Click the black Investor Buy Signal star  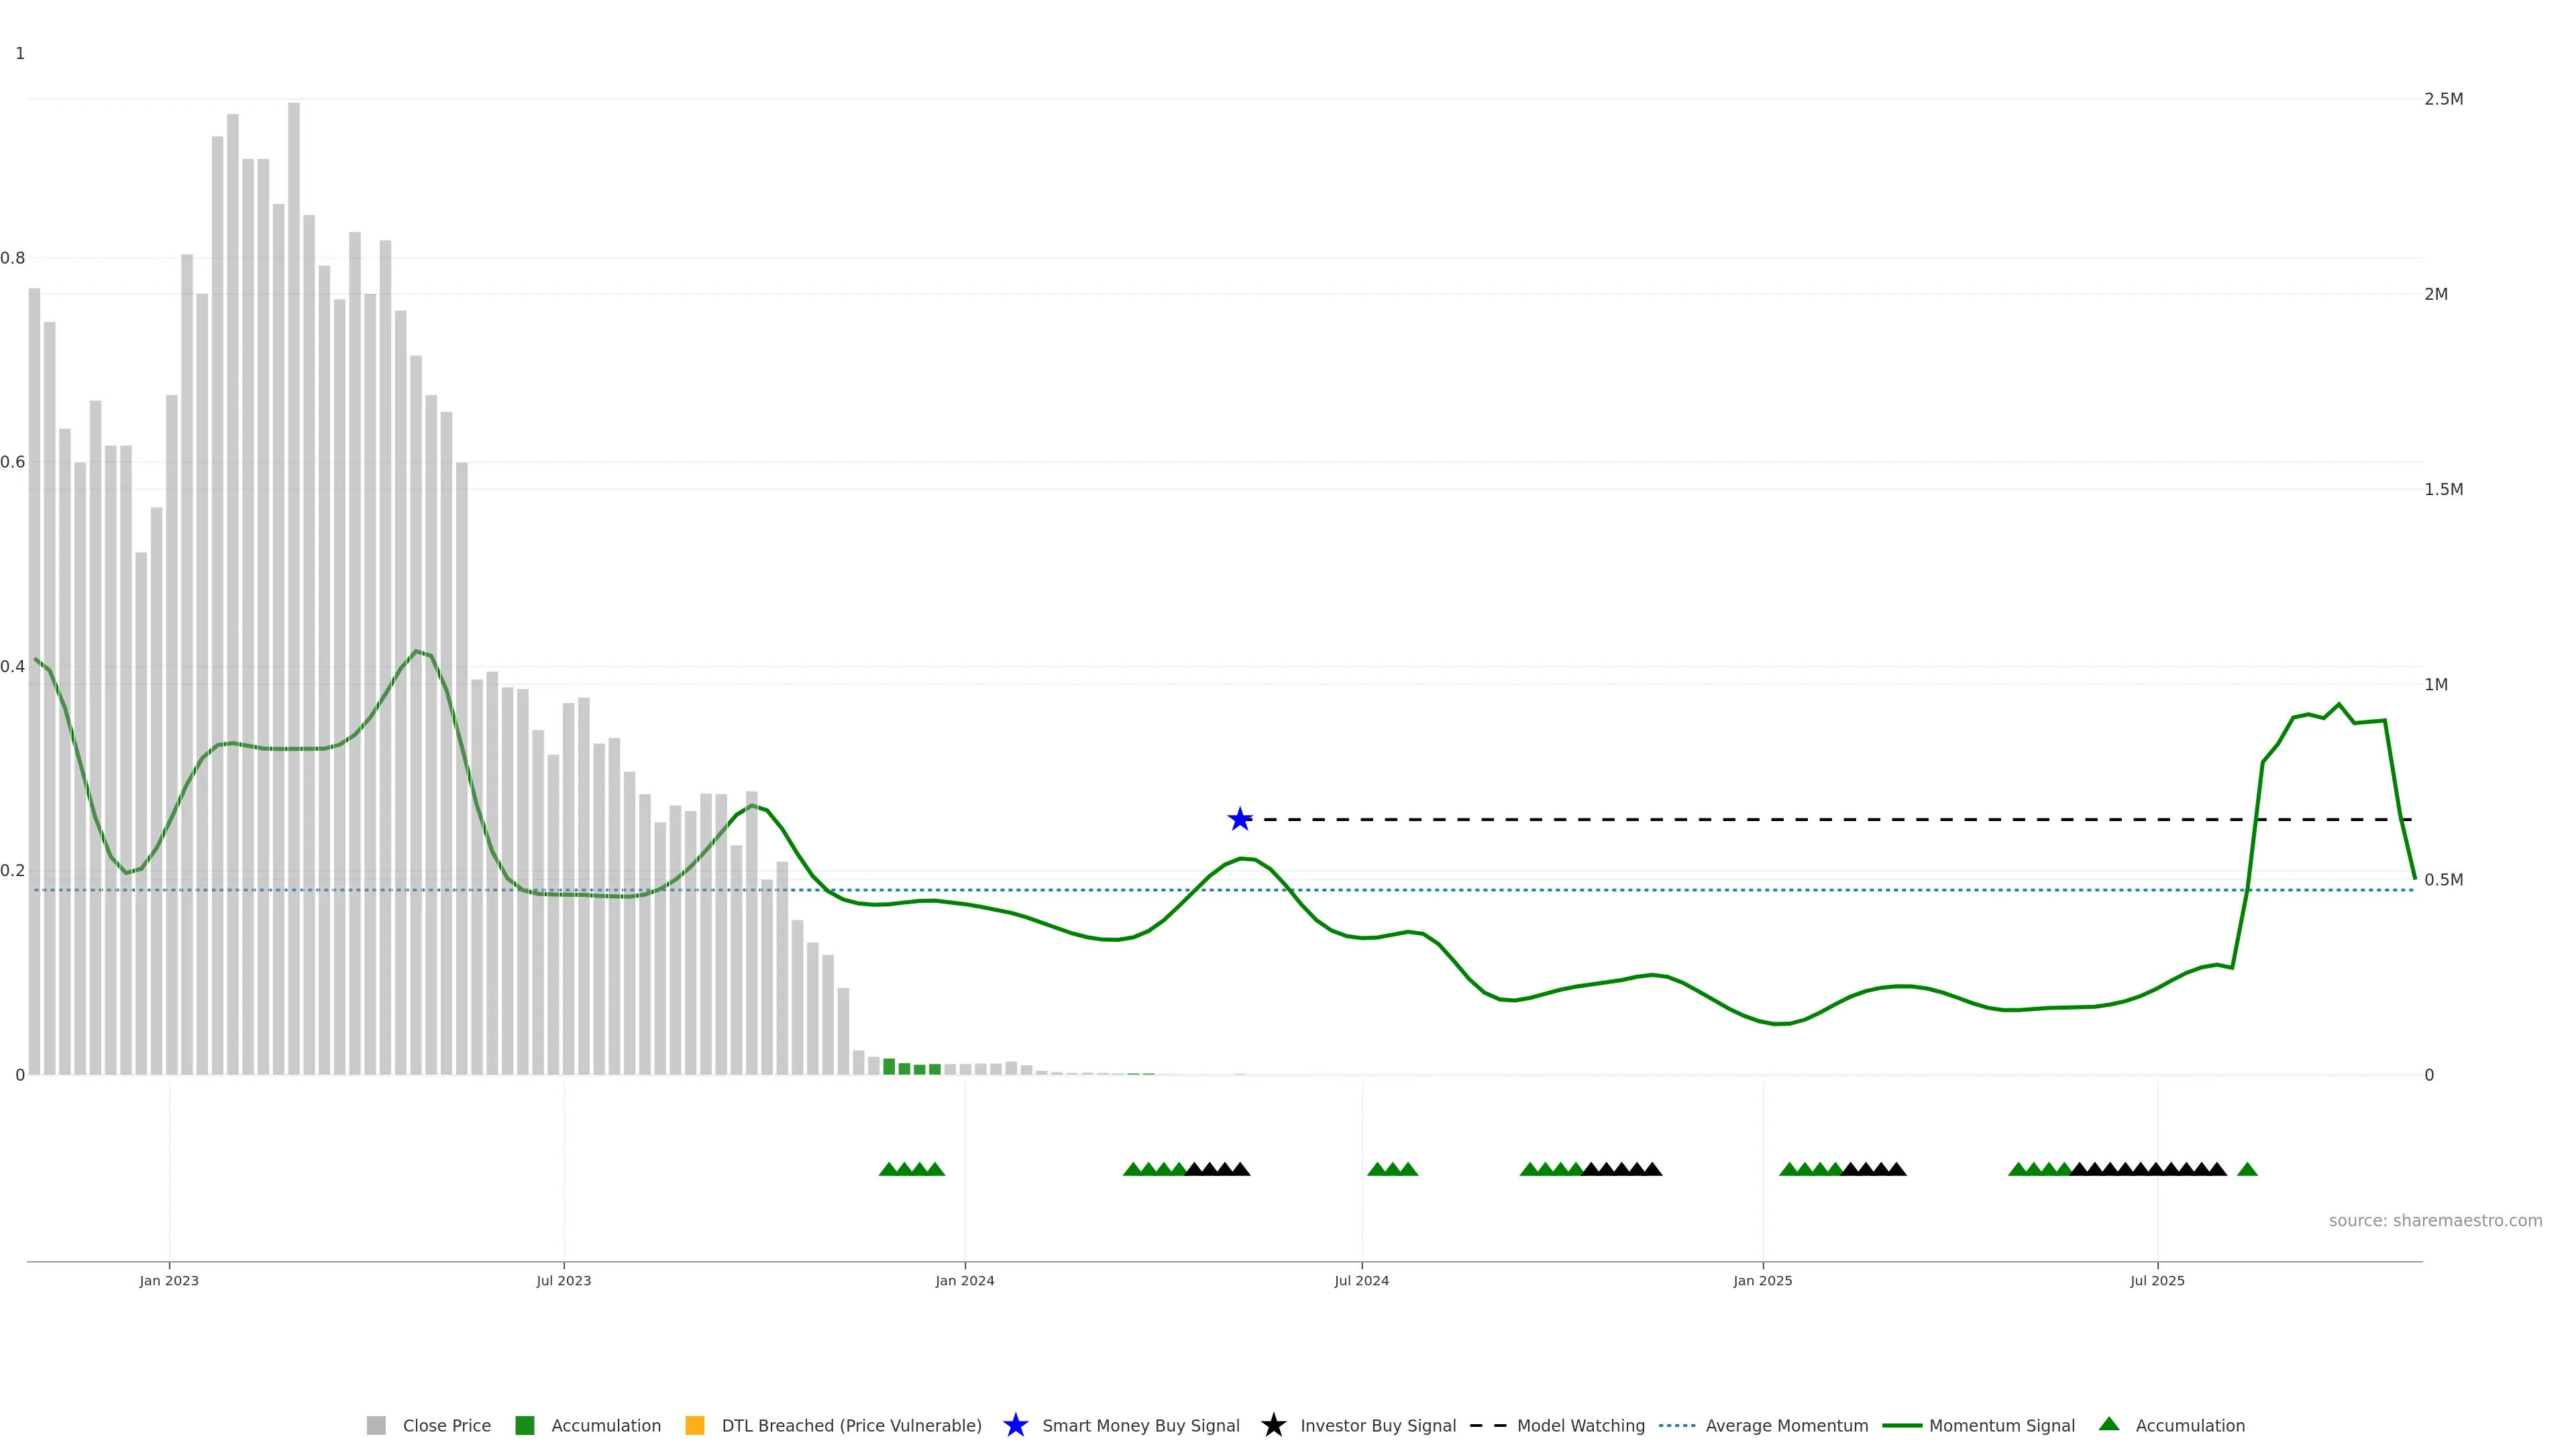tap(1273, 1425)
